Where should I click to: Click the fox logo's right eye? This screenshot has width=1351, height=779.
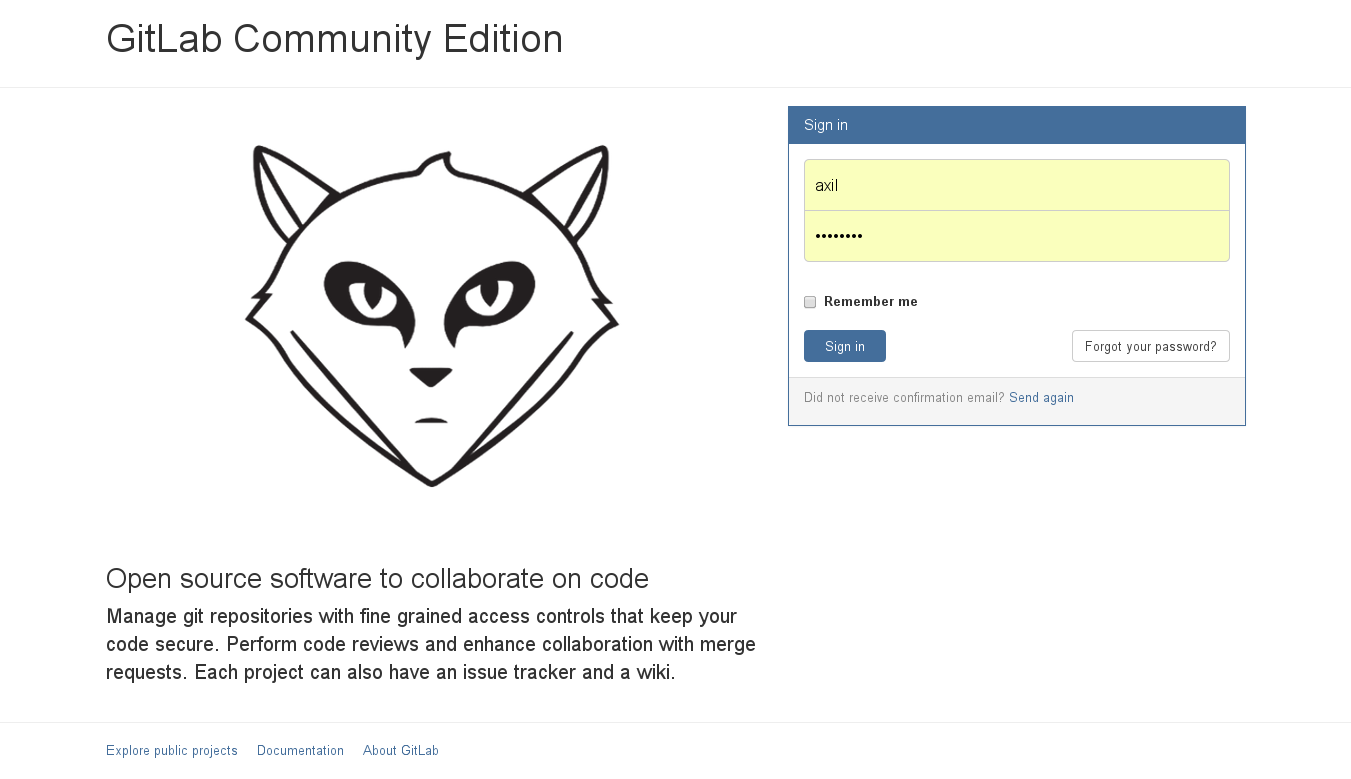pos(490,292)
